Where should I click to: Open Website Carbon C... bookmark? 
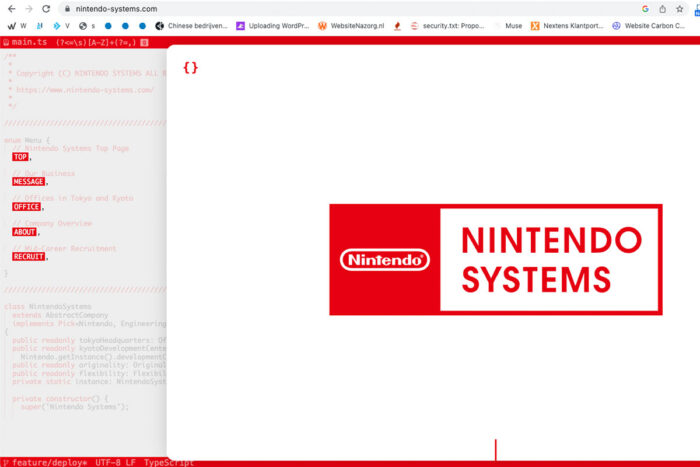[x=648, y=26]
